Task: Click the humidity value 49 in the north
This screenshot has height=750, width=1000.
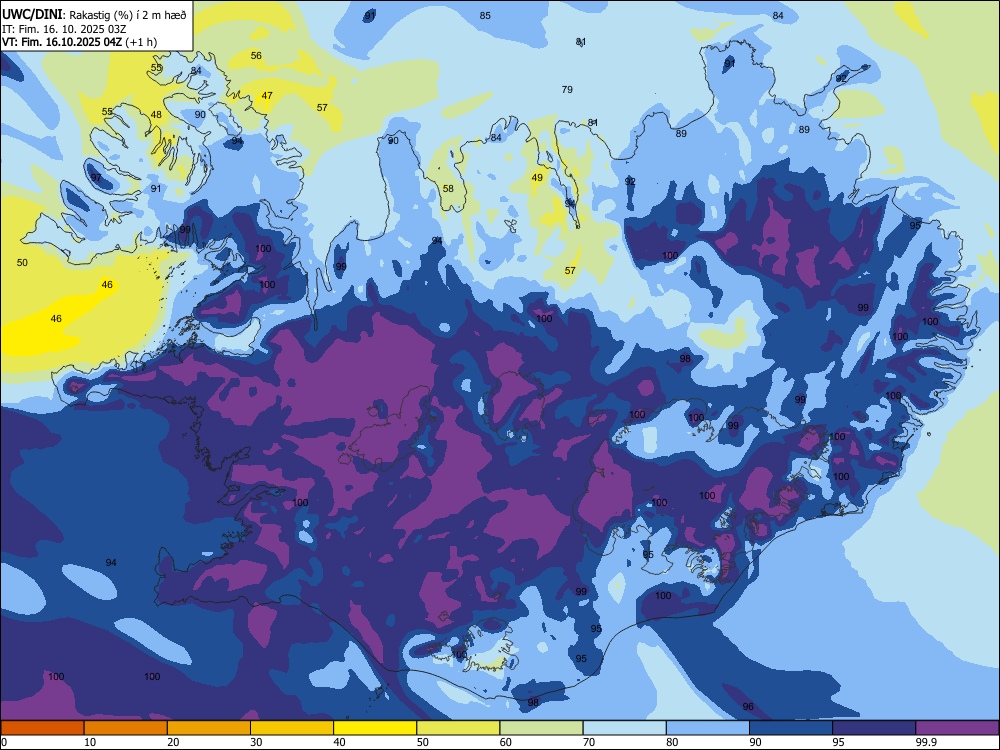Action: (537, 177)
